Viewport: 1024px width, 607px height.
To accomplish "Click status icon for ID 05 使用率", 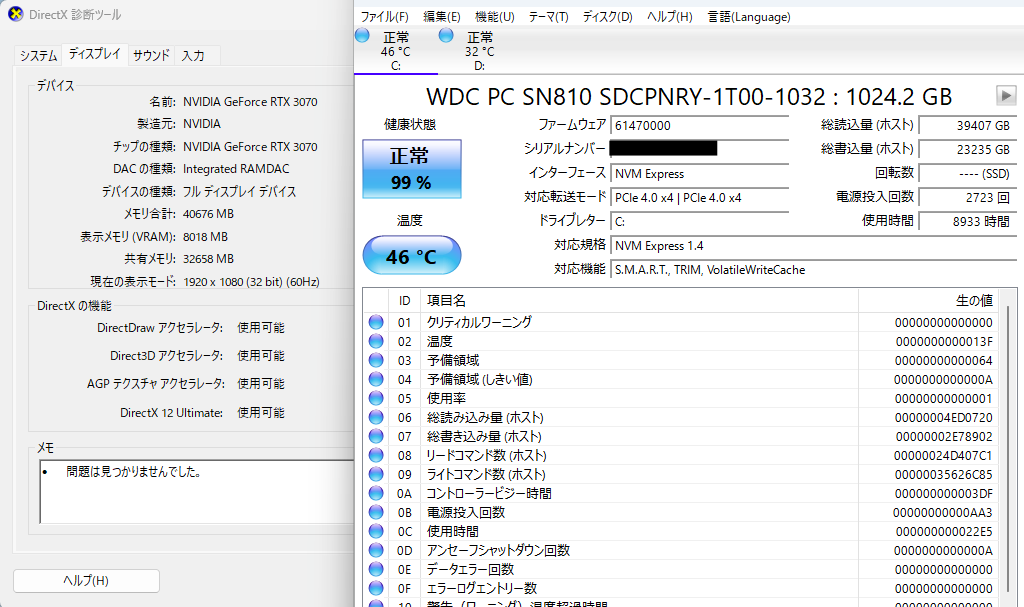I will tap(376, 398).
